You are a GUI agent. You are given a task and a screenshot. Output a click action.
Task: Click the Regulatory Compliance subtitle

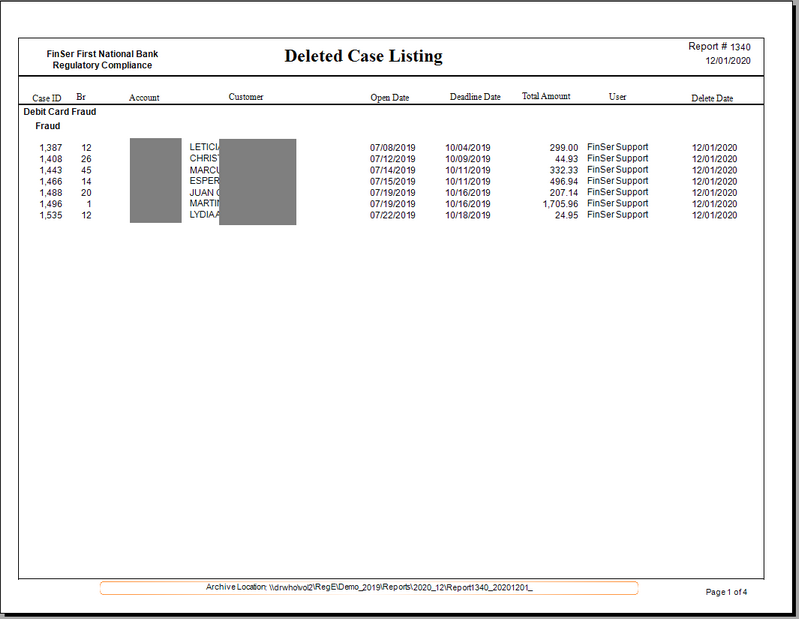click(x=102, y=65)
